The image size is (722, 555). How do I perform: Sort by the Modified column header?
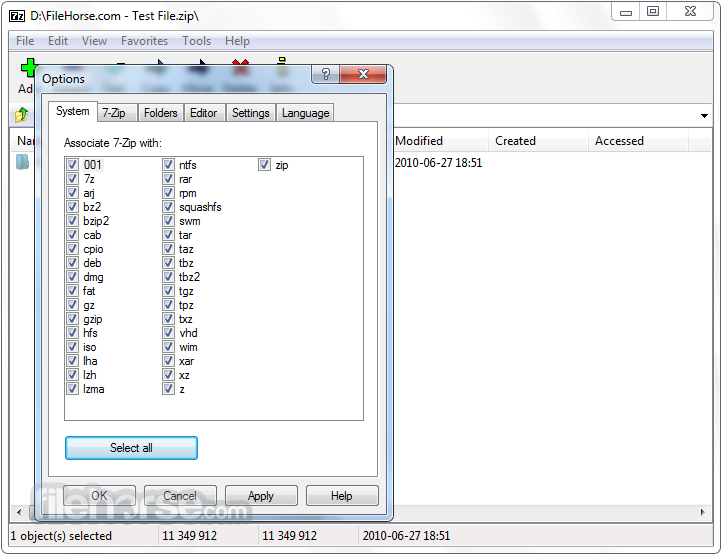[x=441, y=140]
